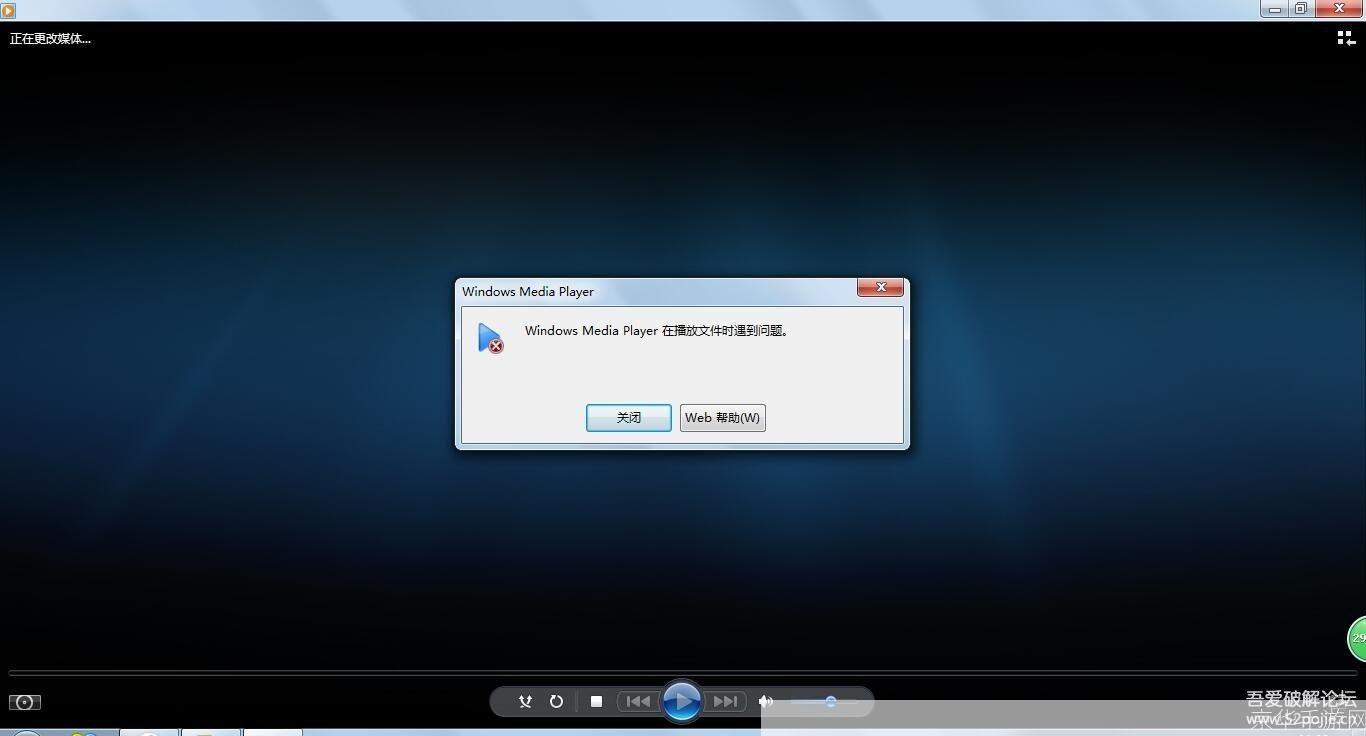Screen dimensions: 1366x736
Task: Click the round blue Play button
Action: click(682, 701)
